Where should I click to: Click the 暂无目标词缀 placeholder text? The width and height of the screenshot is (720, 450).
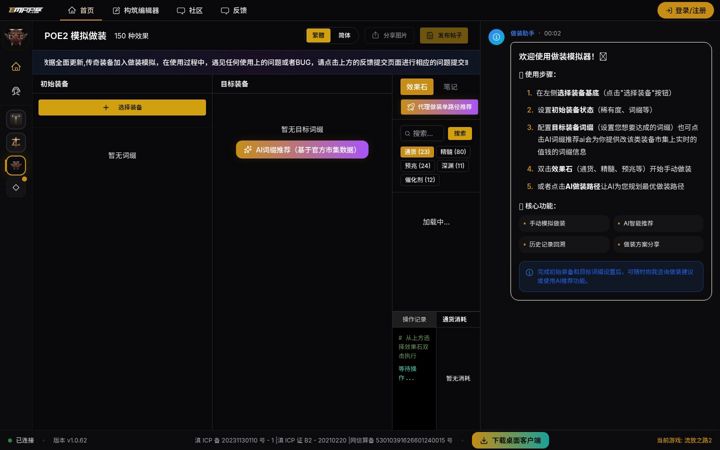click(x=302, y=129)
